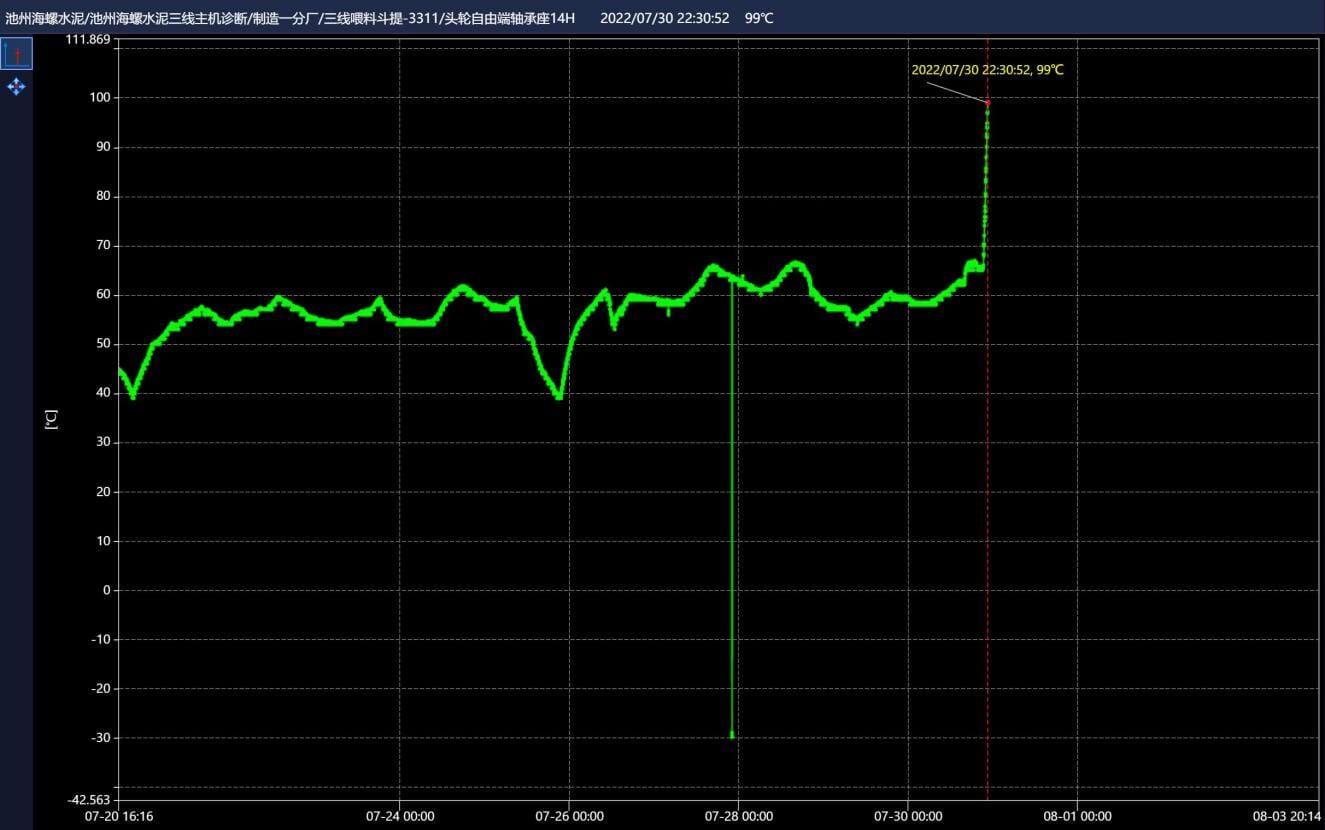Select the pan/move chart tool icon

point(16,87)
